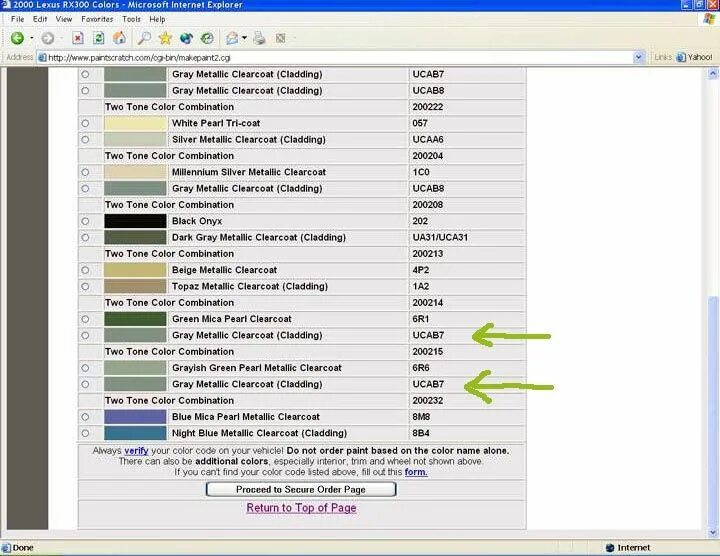Image resolution: width=720 pixels, height=556 pixels.
Task: Click the Return to Top of Page link
Action: click(301, 508)
